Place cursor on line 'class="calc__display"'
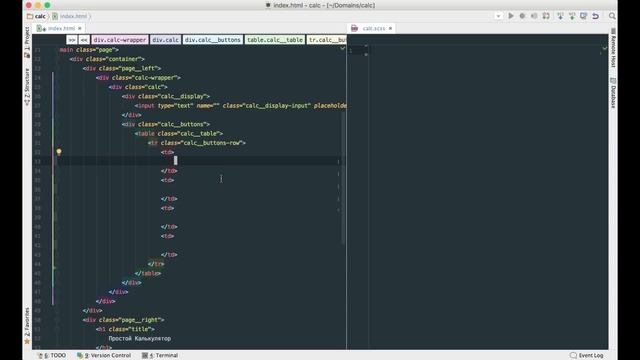The width and height of the screenshot is (640, 360). [166, 96]
